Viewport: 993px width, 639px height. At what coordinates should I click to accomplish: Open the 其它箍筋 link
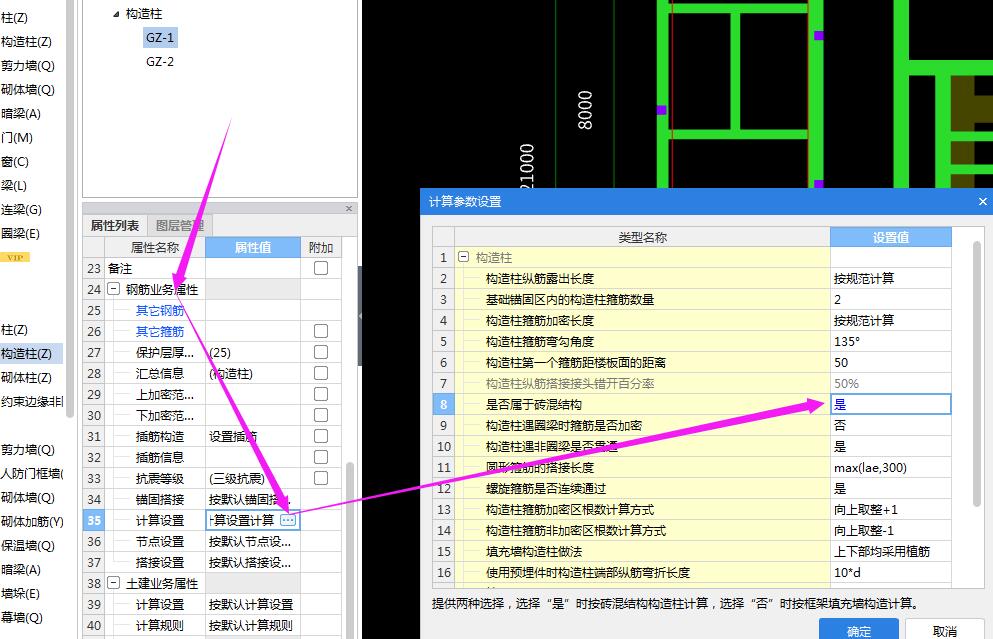tap(160, 331)
